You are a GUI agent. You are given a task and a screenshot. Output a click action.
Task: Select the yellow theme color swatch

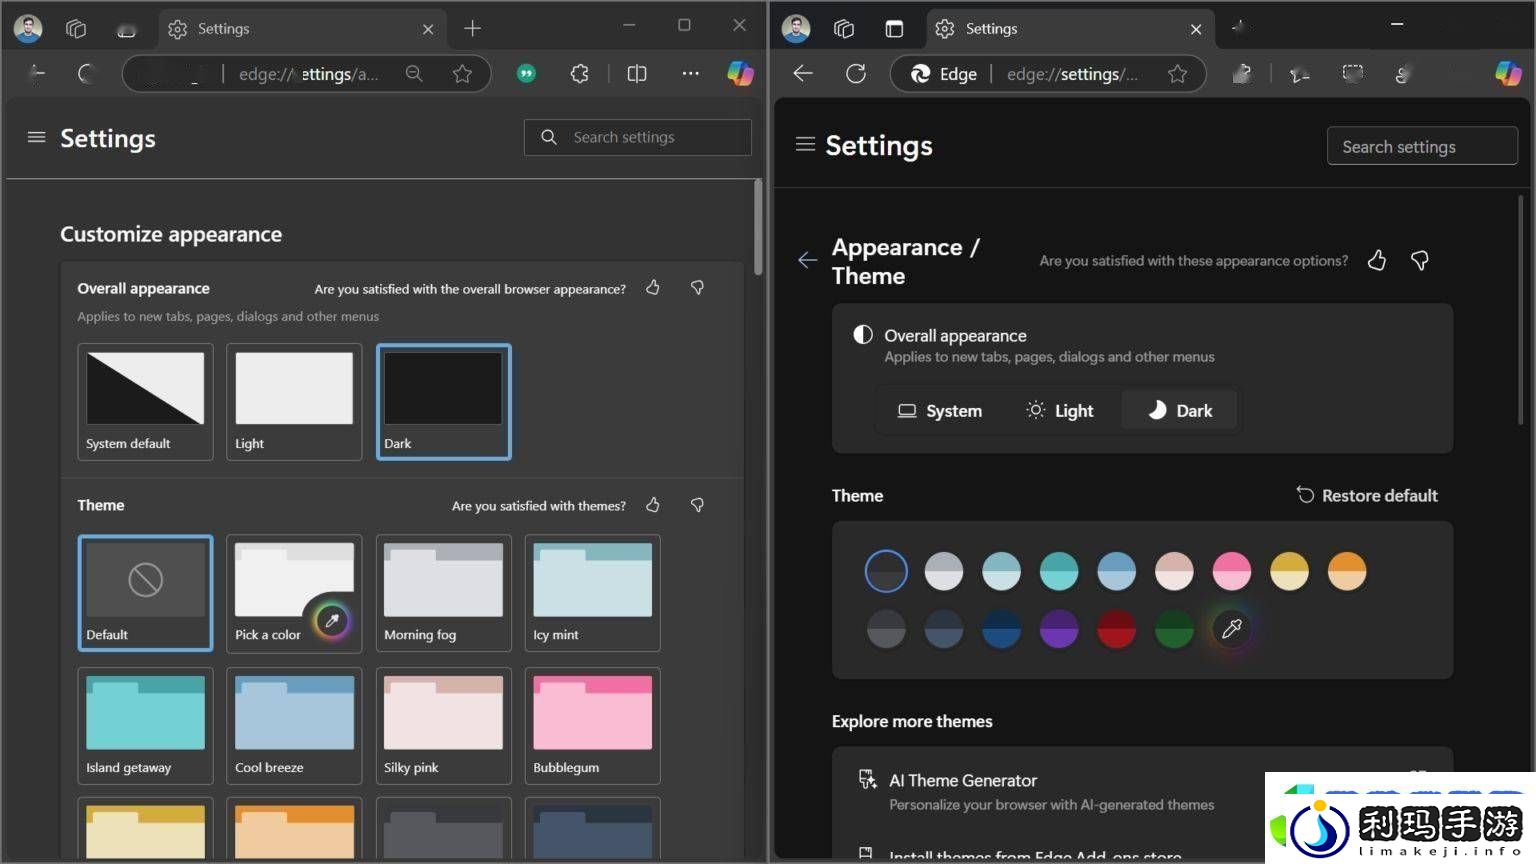(1289, 571)
